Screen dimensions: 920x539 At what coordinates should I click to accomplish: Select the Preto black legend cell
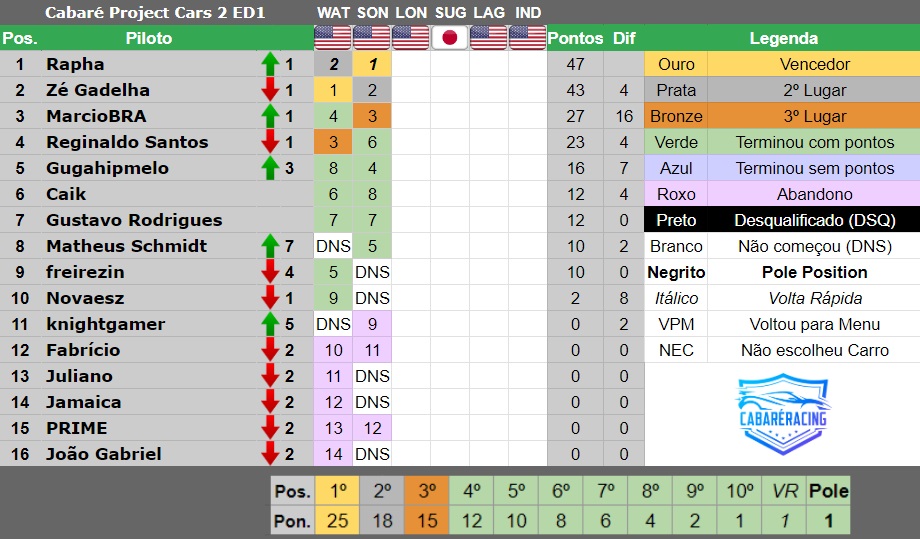(676, 220)
